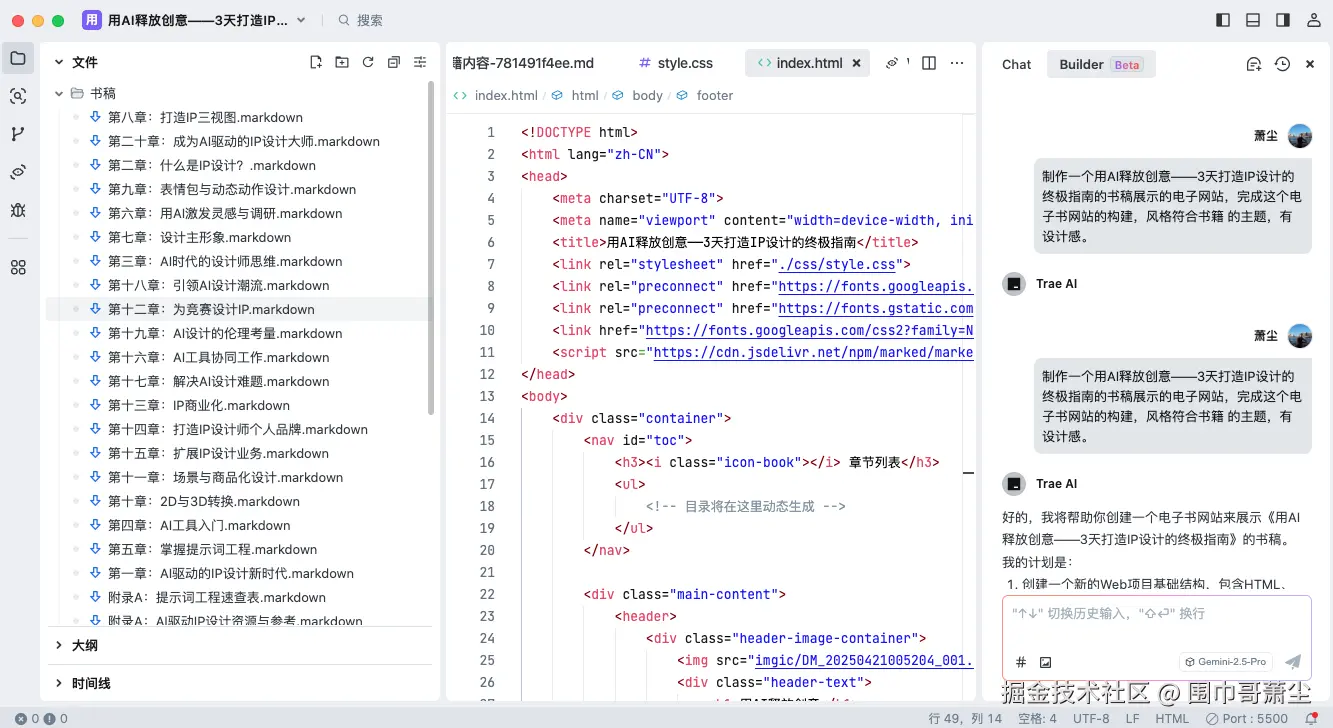Open chat history
The image size is (1333, 728).
click(1282, 64)
